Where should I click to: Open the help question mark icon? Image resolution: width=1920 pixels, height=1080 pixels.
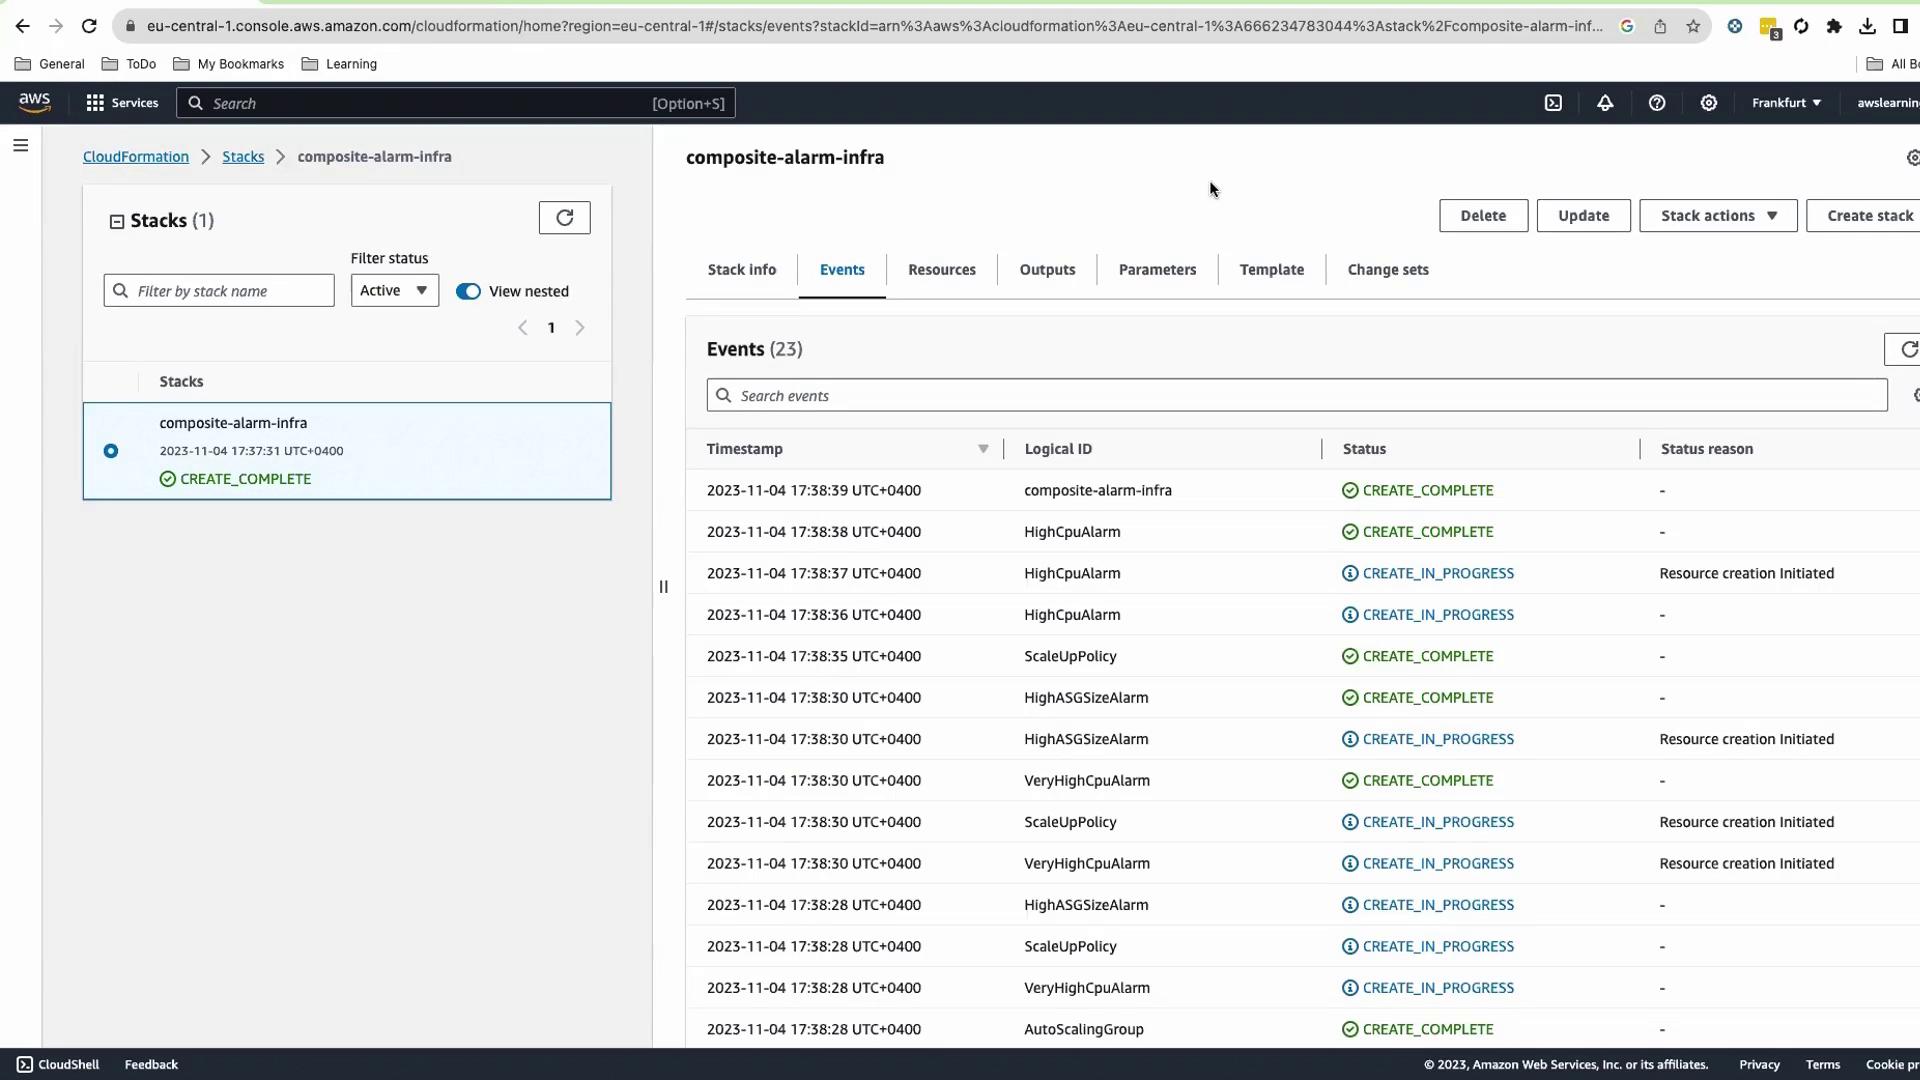[x=1657, y=103]
